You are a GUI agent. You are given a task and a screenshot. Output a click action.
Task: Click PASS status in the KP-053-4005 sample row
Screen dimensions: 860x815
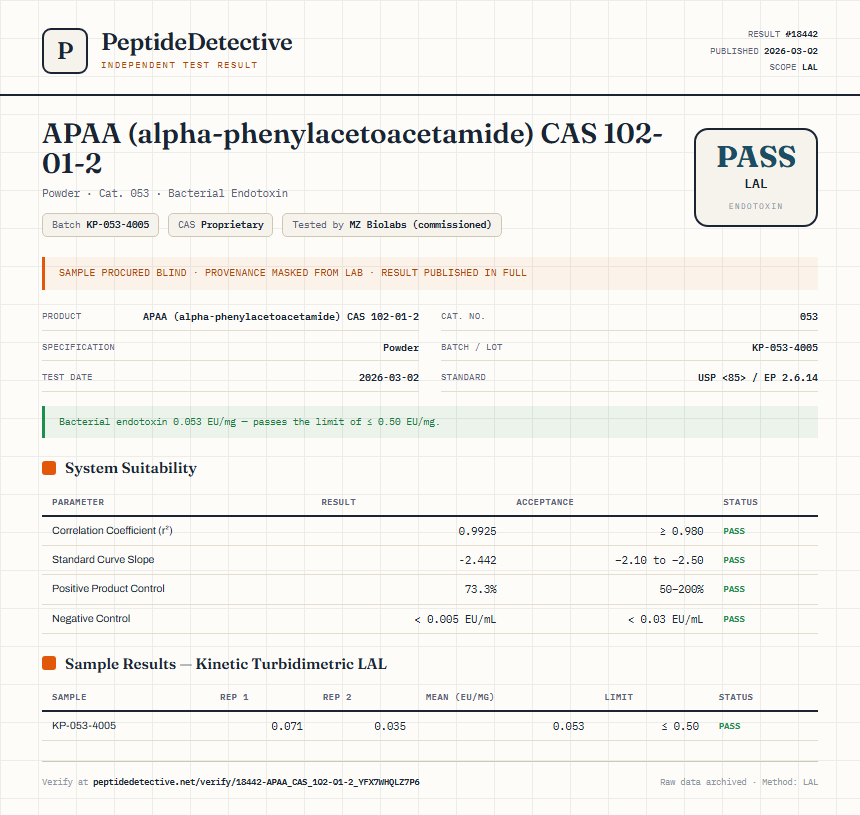pyautogui.click(x=729, y=726)
